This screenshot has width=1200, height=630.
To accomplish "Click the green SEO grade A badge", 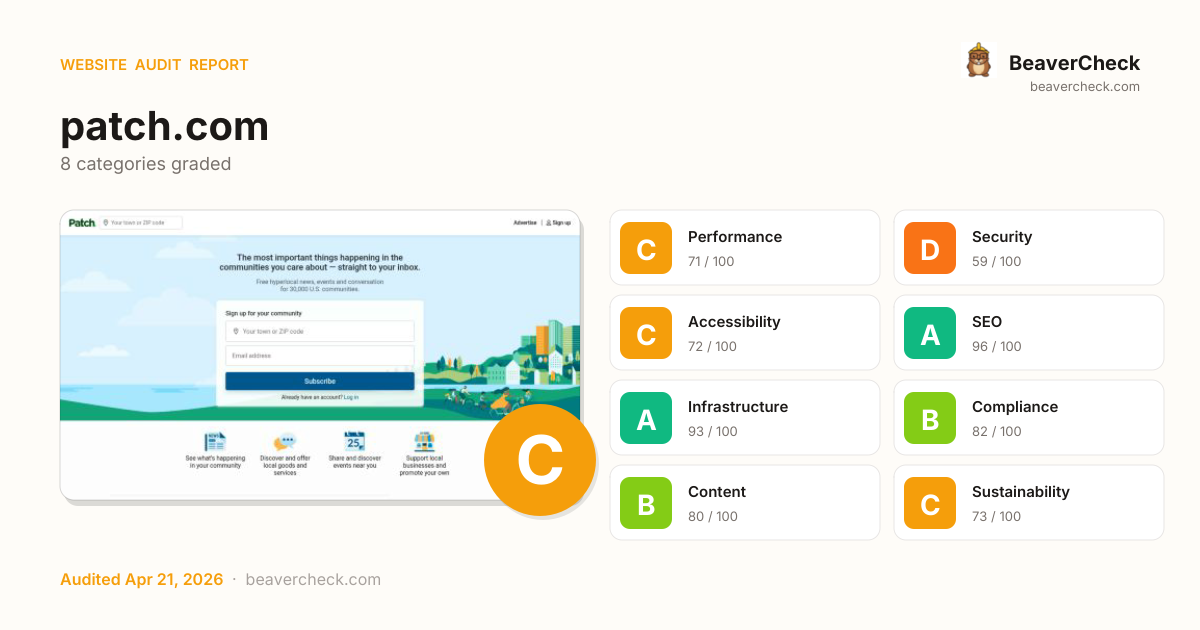I will pos(930,333).
